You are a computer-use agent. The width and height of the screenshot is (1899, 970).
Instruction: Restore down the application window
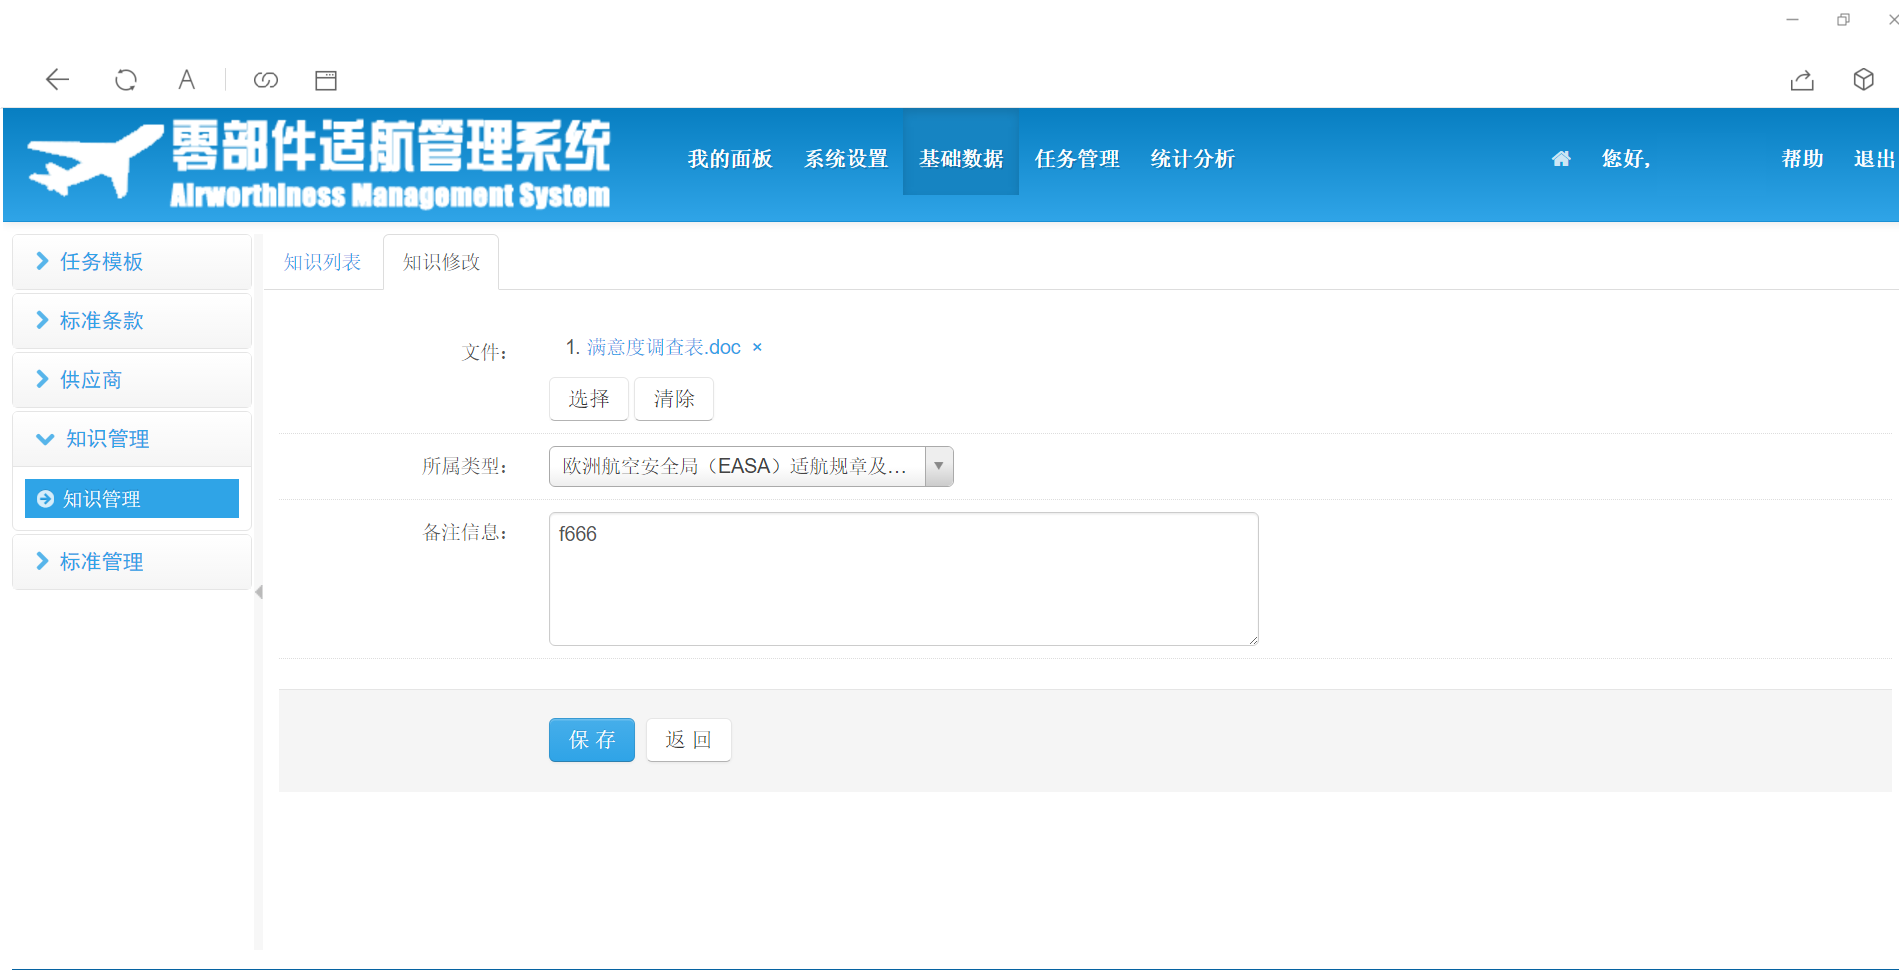tap(1843, 19)
